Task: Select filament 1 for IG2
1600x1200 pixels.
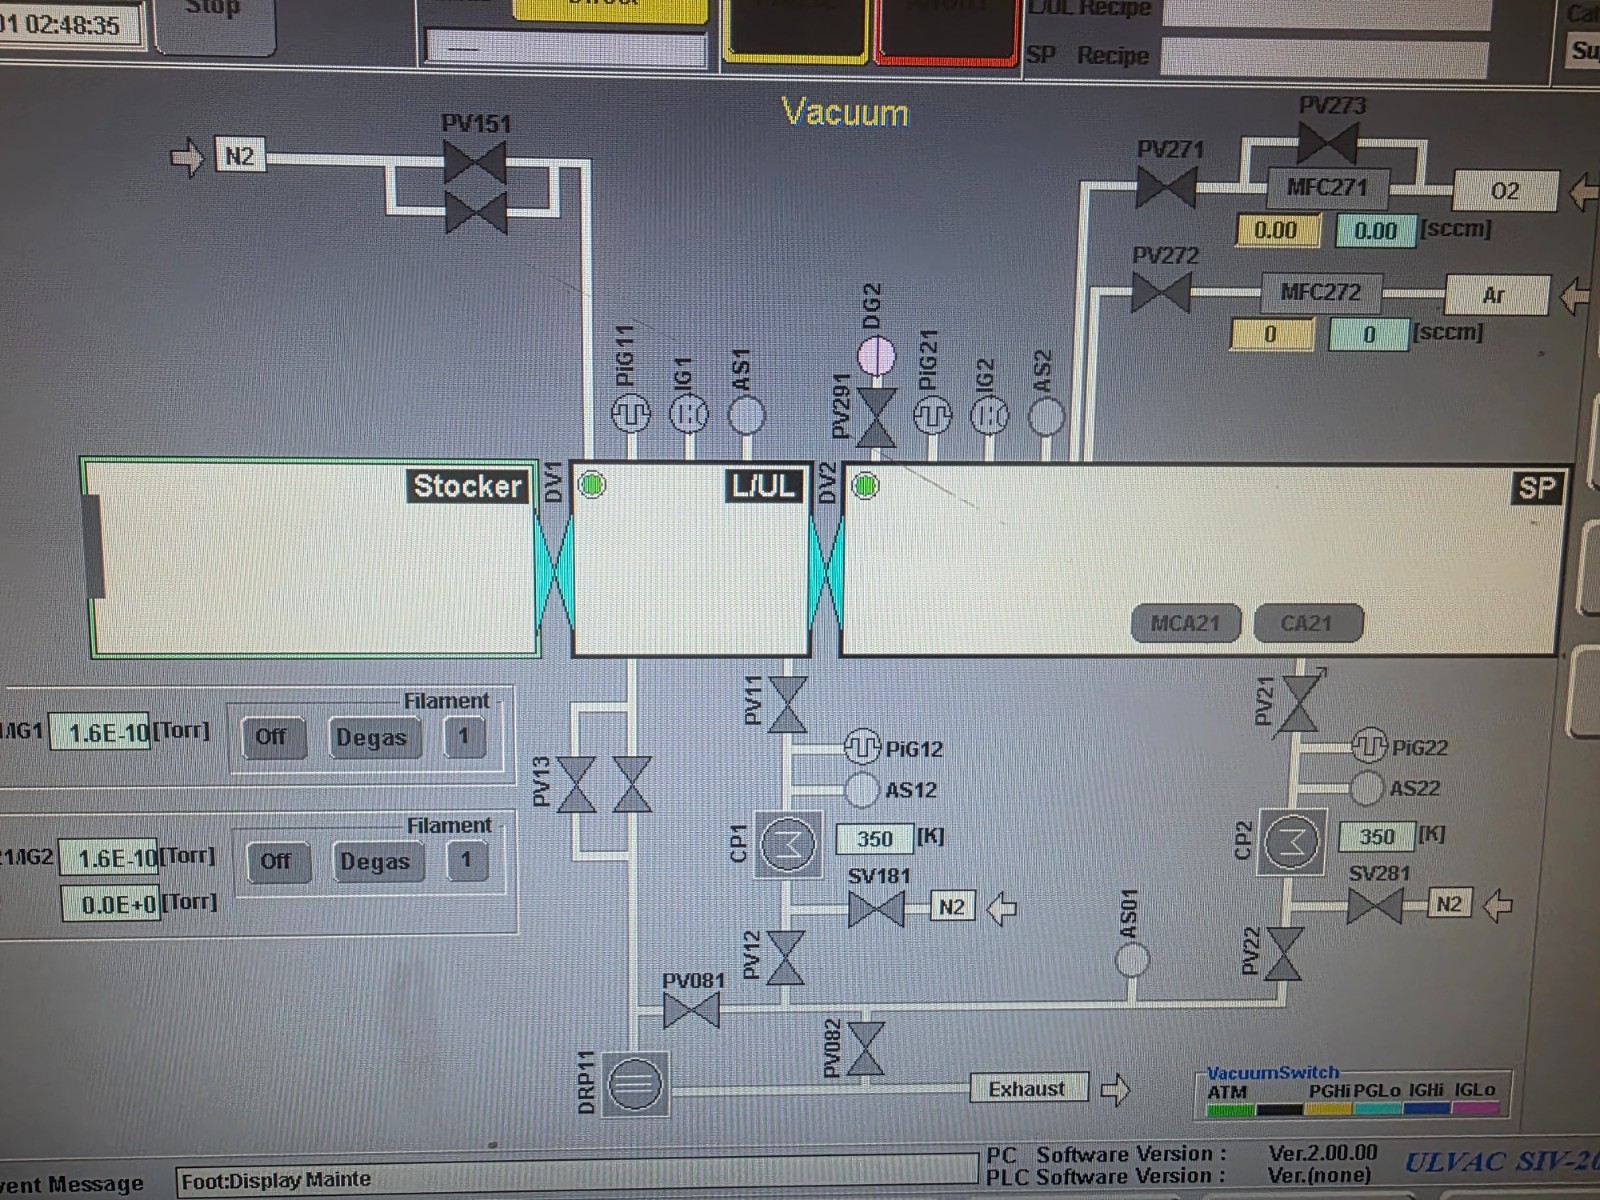Action: (467, 860)
